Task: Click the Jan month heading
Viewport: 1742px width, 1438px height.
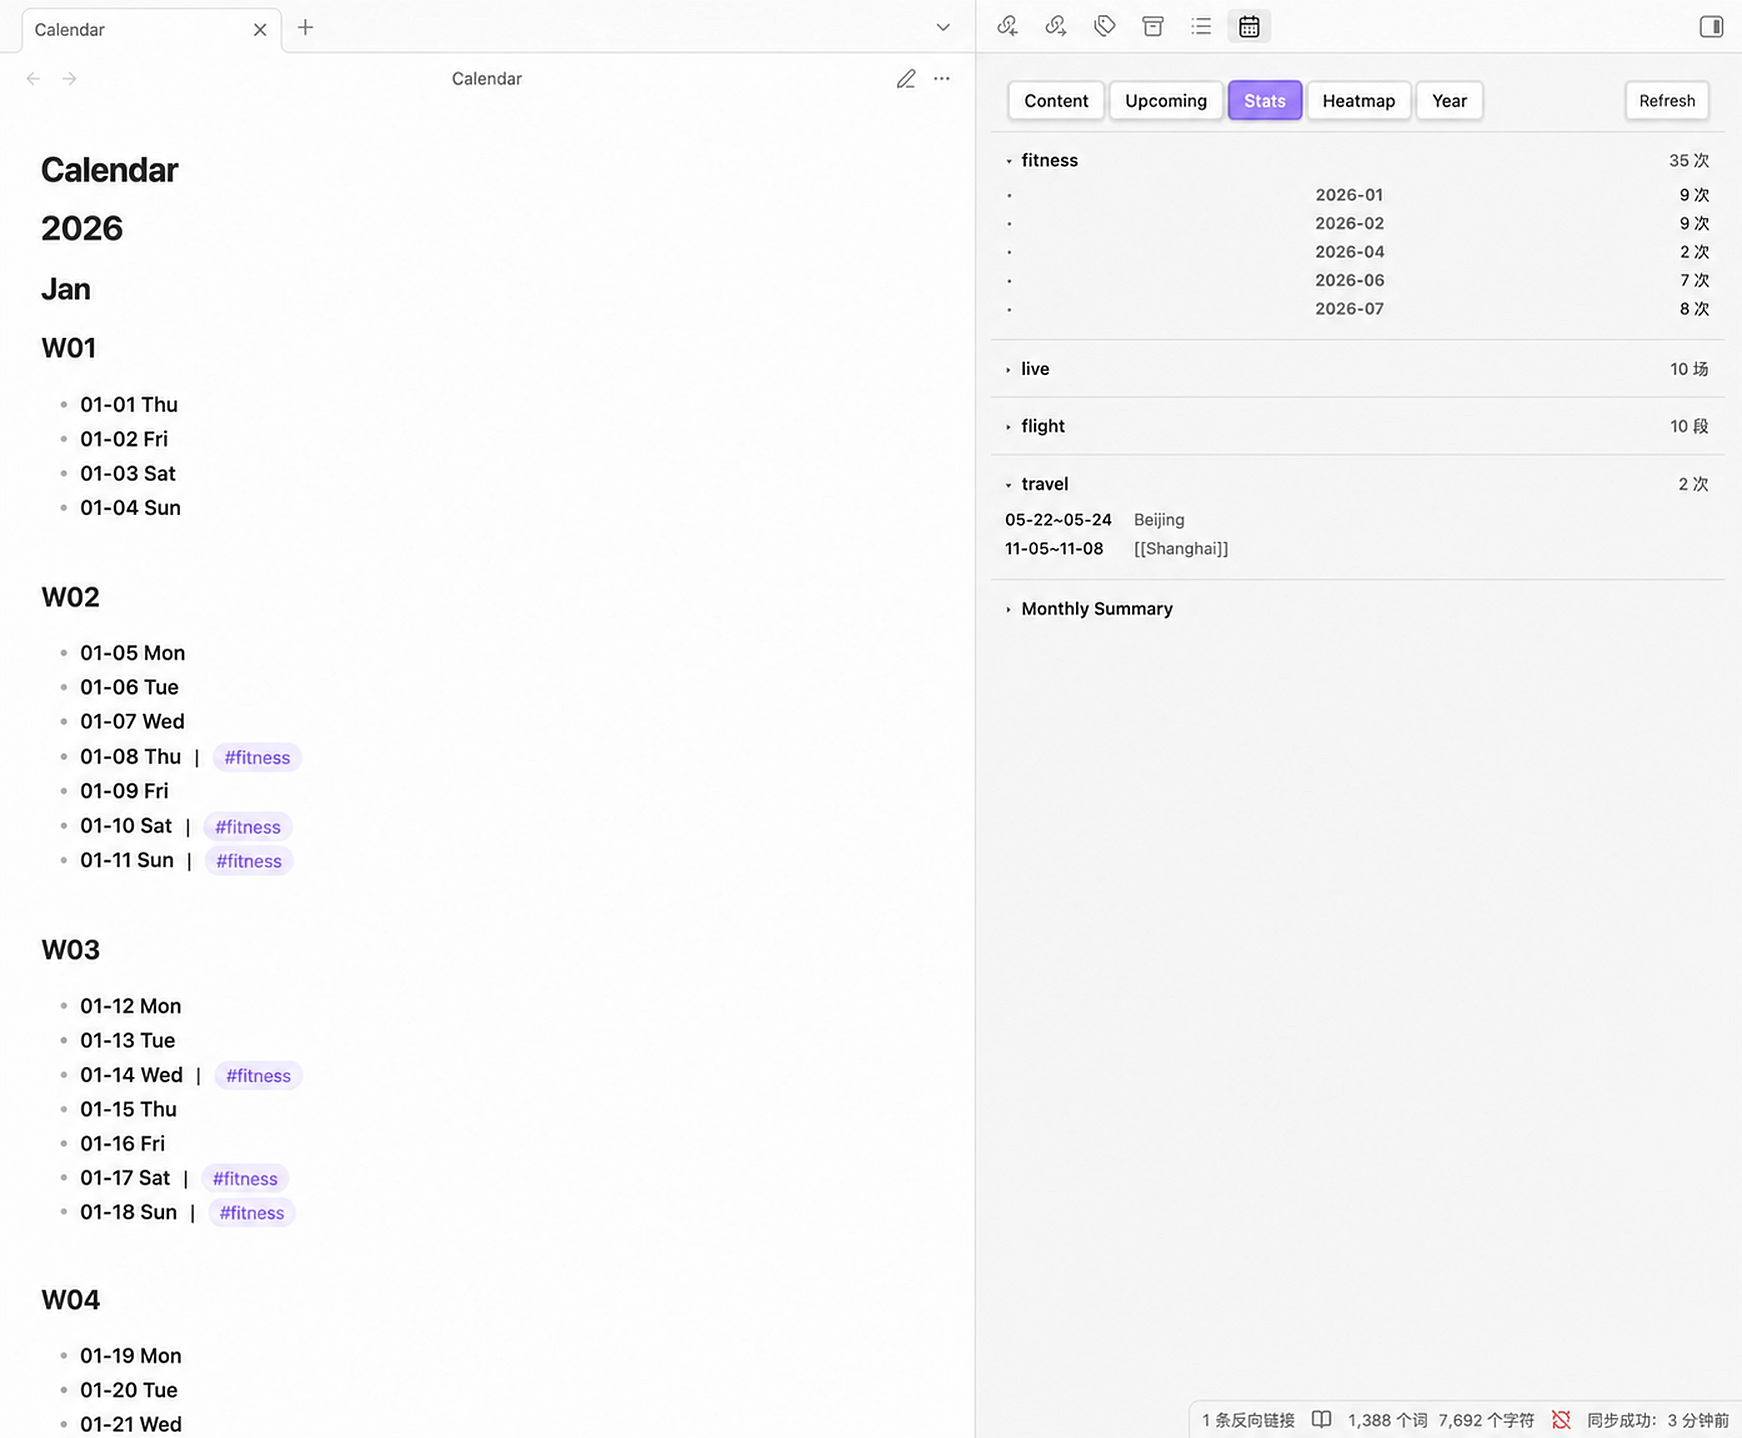Action: [66, 290]
